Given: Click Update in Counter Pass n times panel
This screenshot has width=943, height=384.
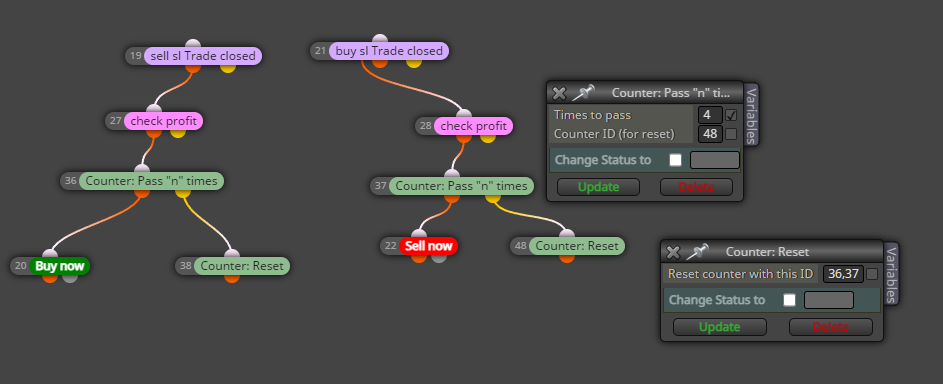Looking at the screenshot, I should (598, 187).
